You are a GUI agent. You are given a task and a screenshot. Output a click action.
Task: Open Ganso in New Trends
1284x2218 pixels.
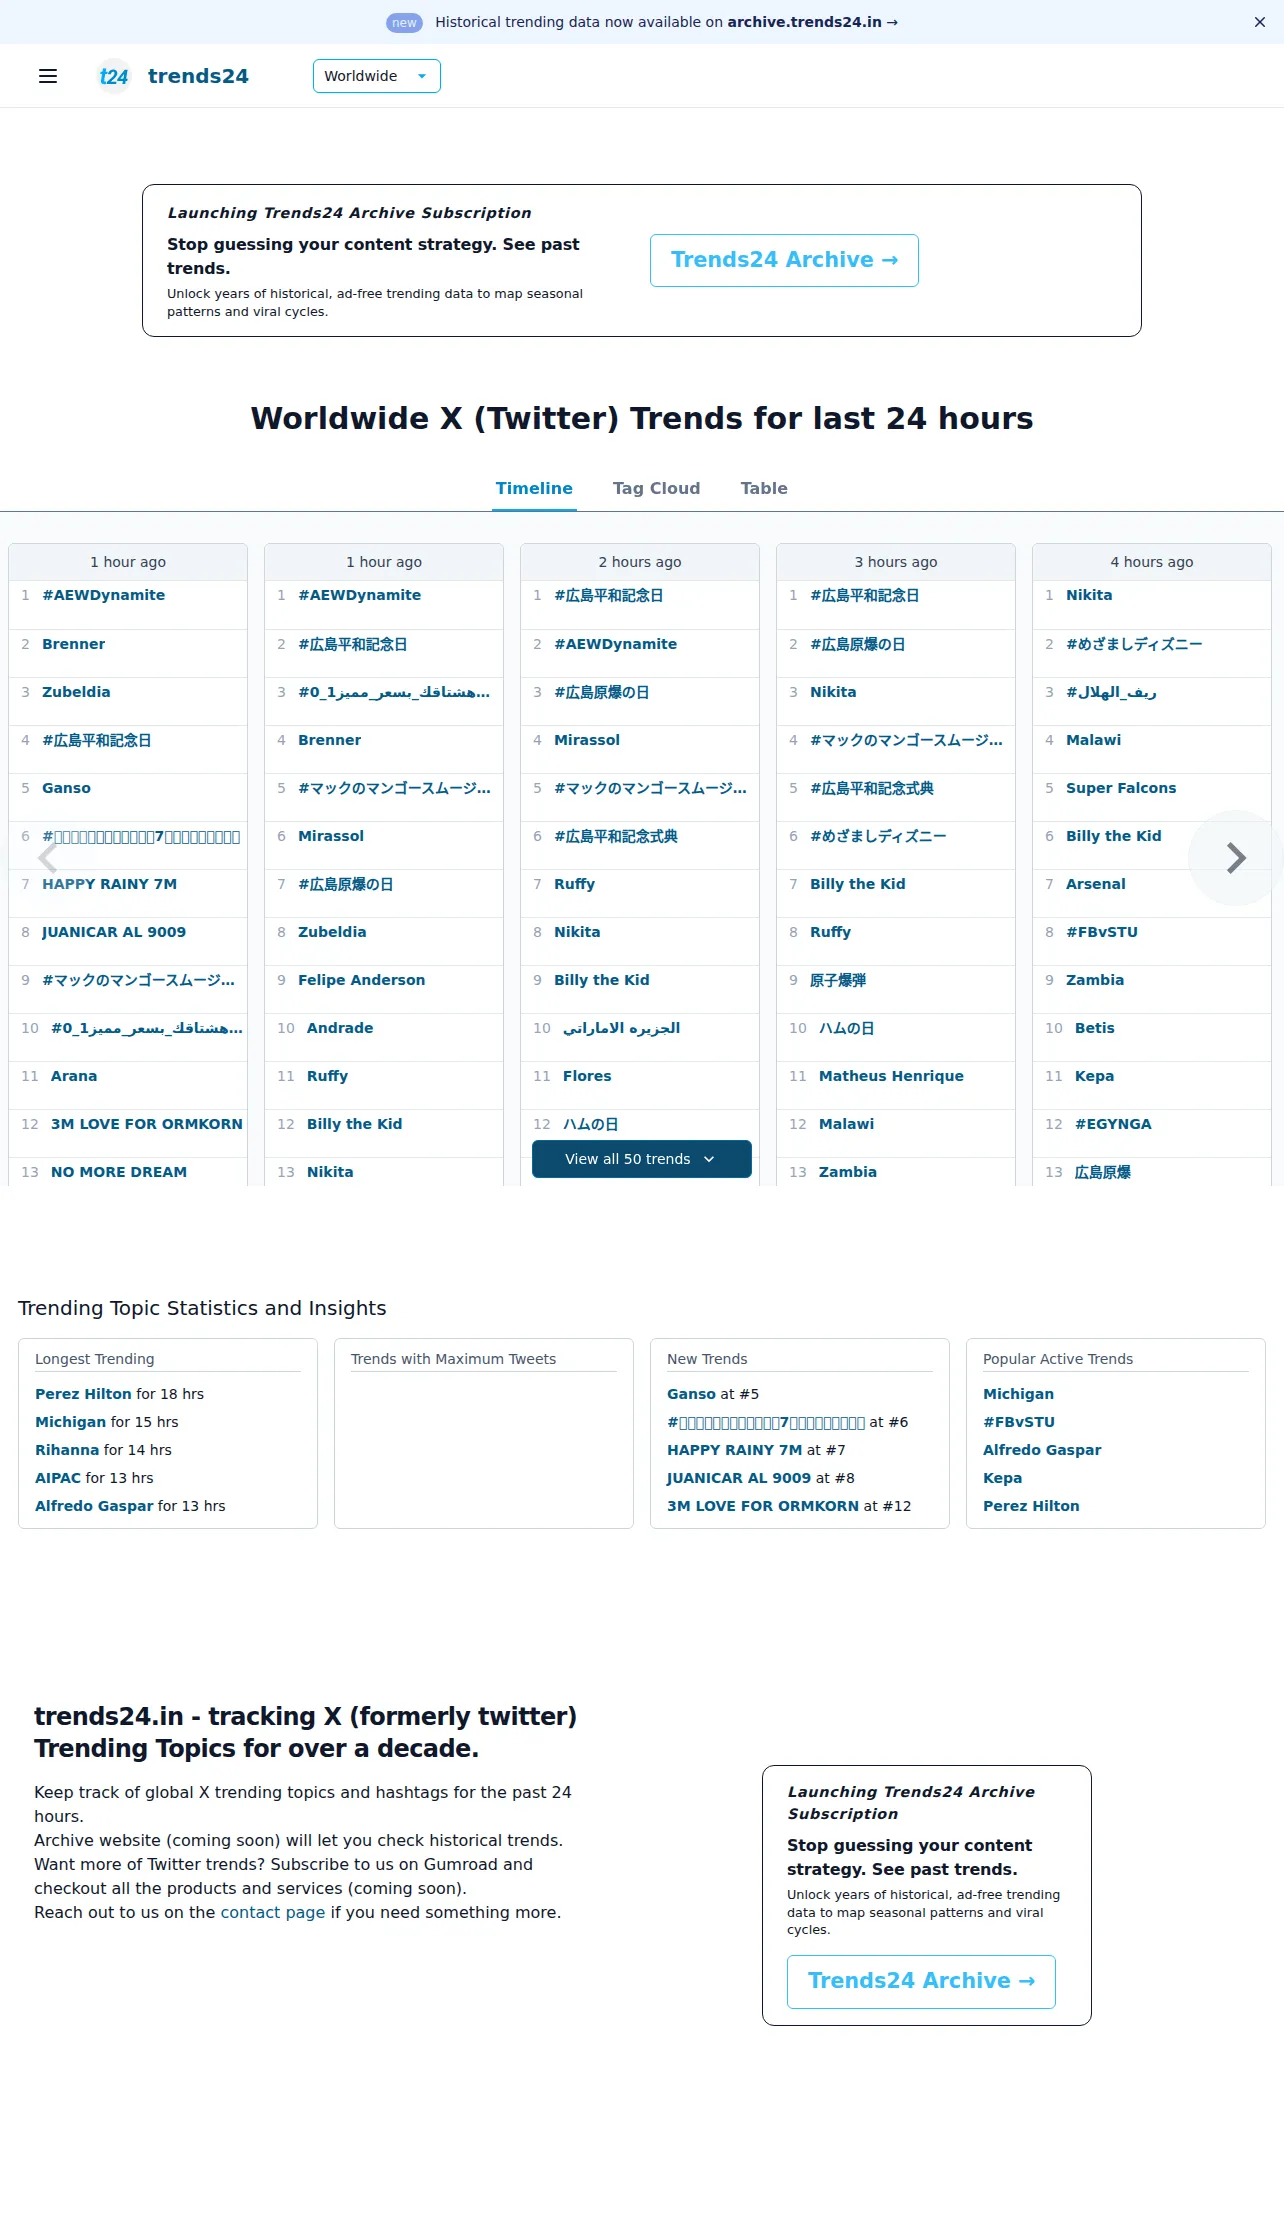click(x=691, y=1394)
